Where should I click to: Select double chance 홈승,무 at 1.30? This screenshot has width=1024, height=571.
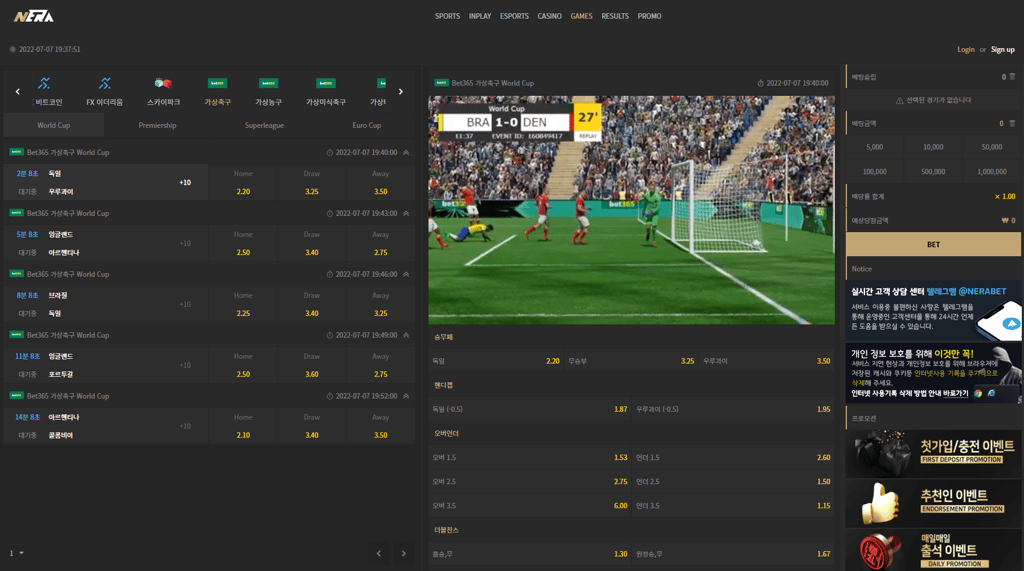click(530, 554)
